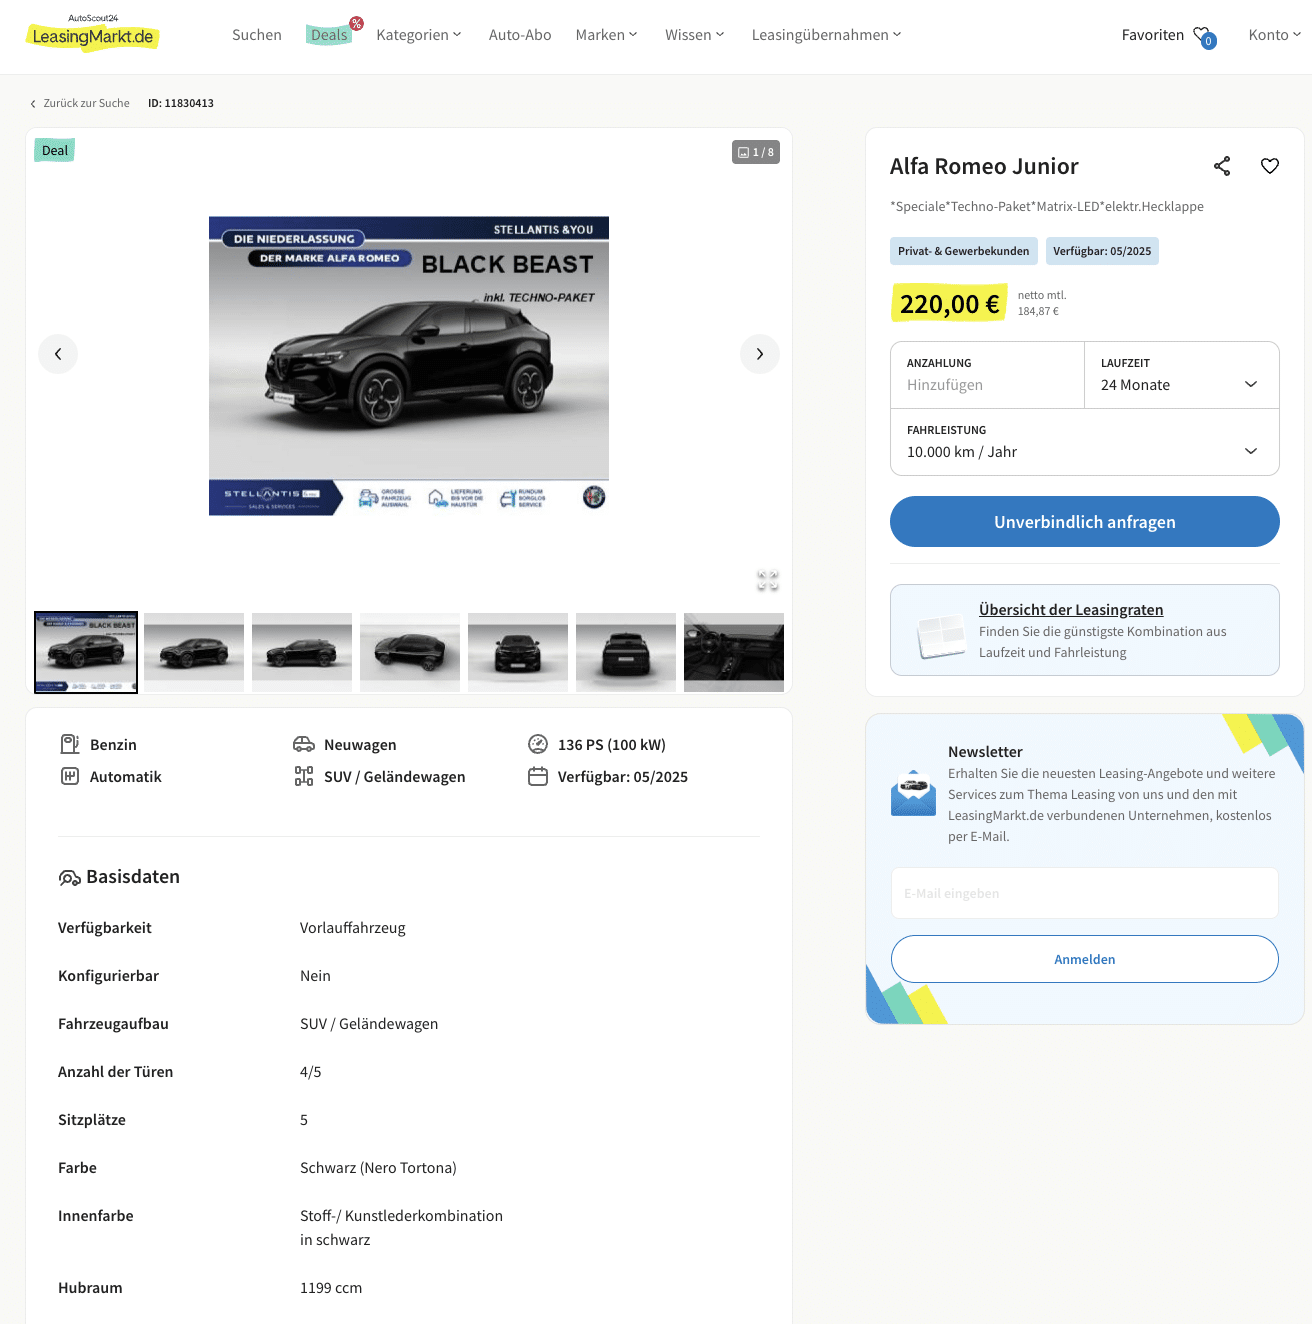Click the Basisdaten section icon
Image resolution: width=1312 pixels, height=1324 pixels.
[x=70, y=877]
